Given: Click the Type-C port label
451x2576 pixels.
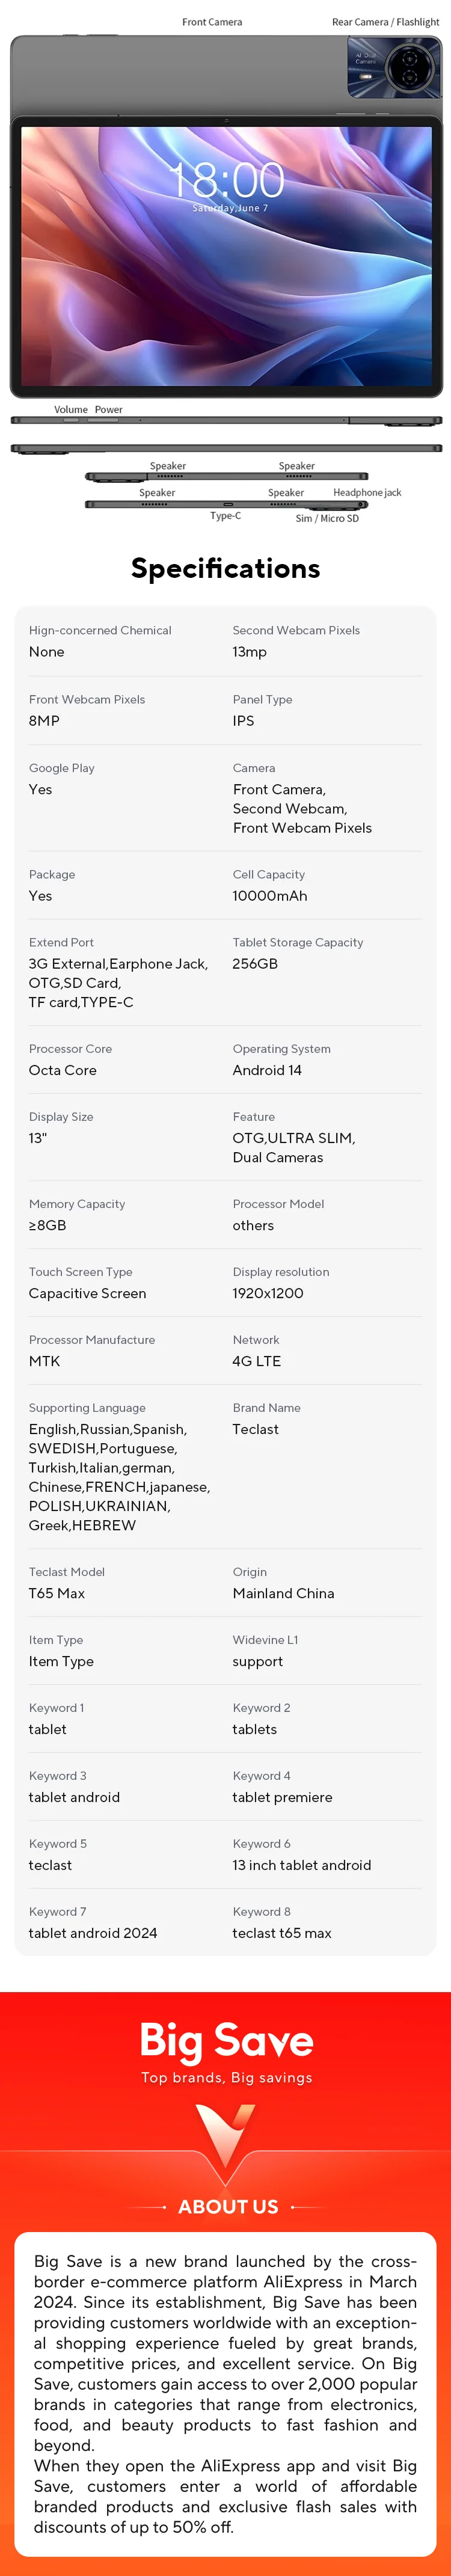Looking at the screenshot, I should pos(225,516).
